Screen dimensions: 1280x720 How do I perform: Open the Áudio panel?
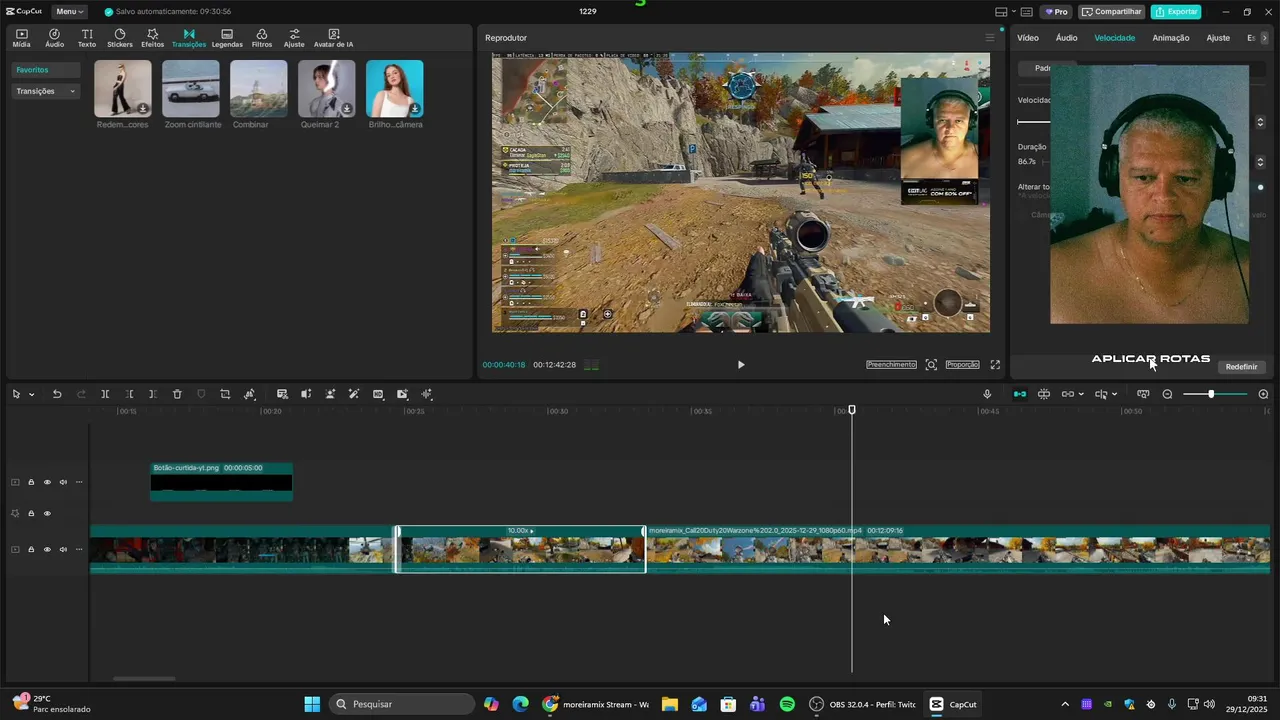pos(54,38)
